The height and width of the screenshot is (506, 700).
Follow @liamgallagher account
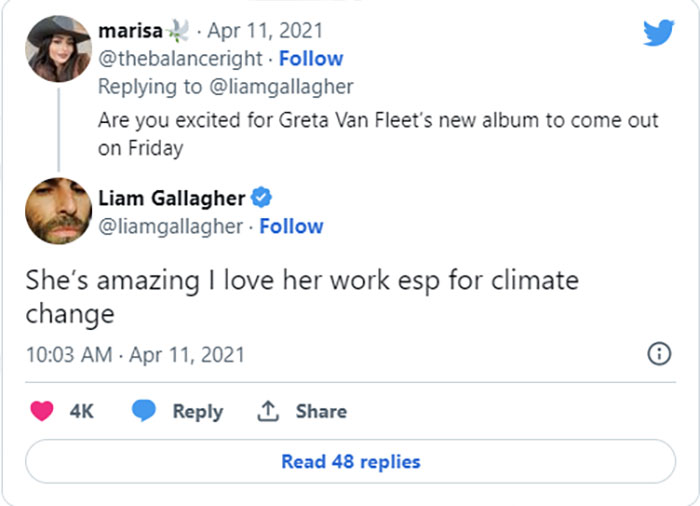tap(291, 227)
